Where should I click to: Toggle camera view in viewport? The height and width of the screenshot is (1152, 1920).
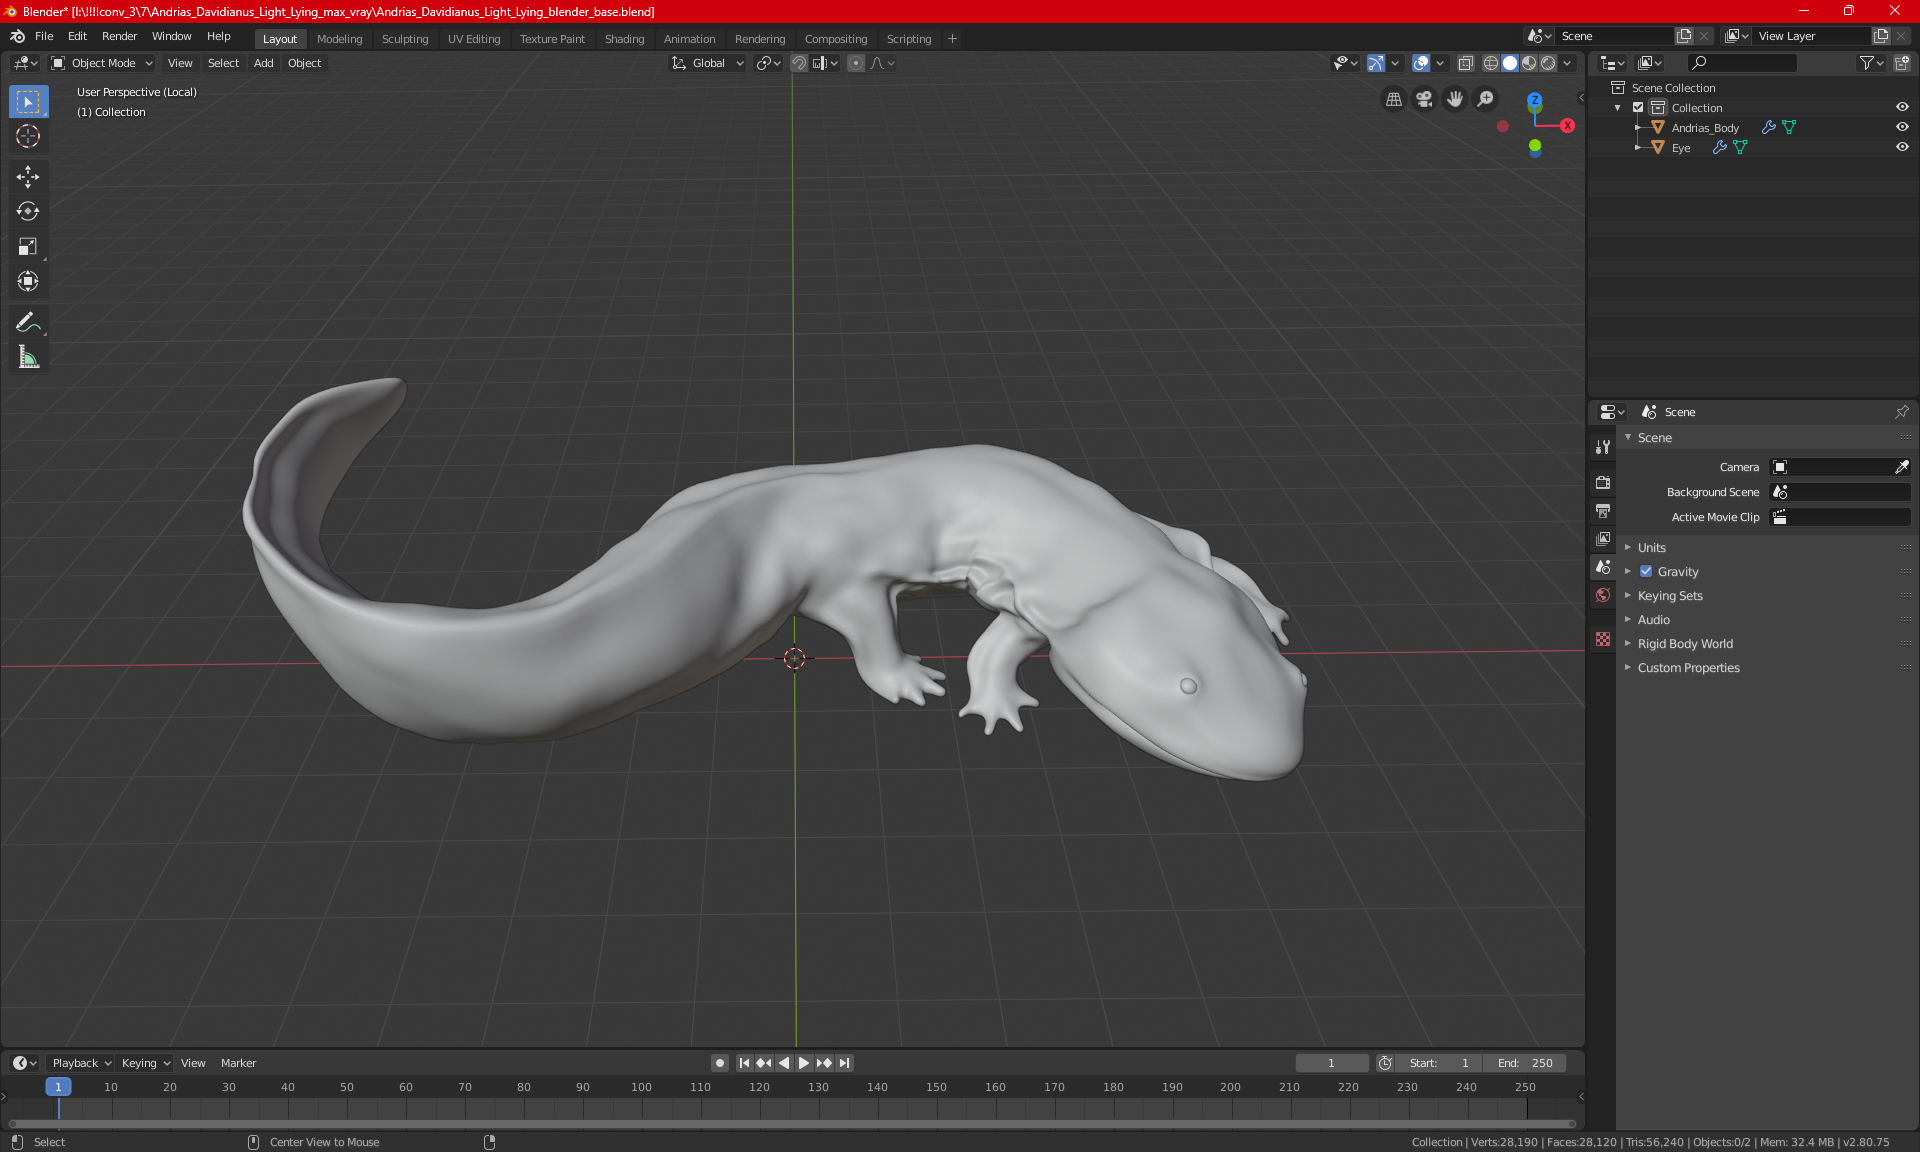pos(1424,99)
